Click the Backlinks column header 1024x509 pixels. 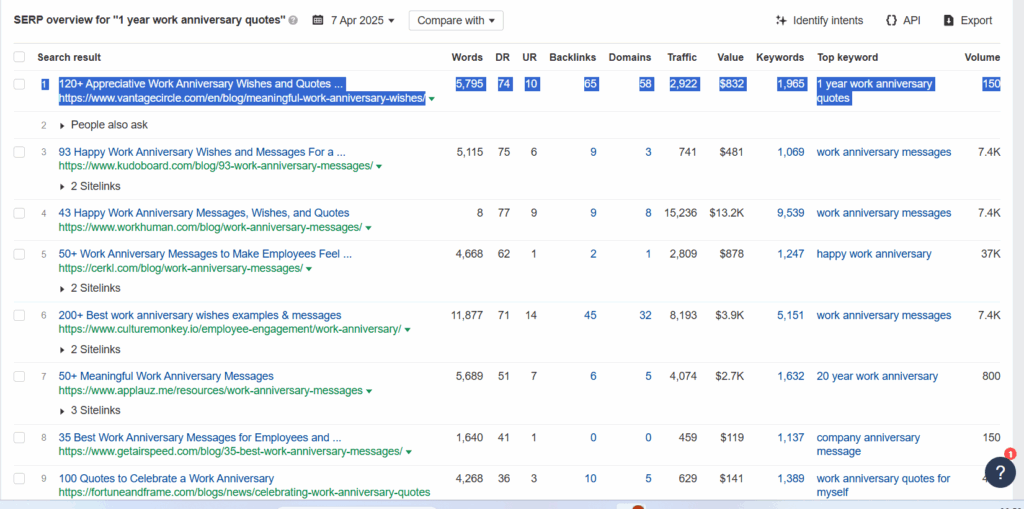tap(573, 57)
